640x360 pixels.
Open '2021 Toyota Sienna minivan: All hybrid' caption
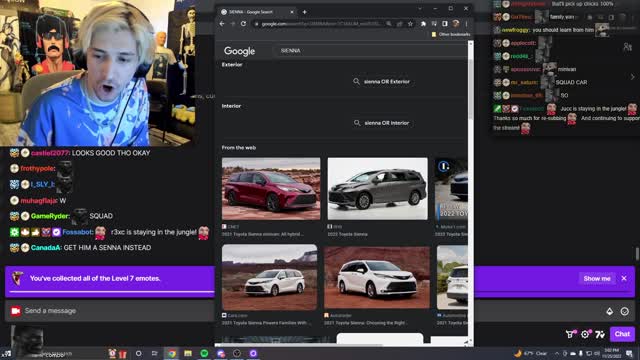click(x=262, y=234)
